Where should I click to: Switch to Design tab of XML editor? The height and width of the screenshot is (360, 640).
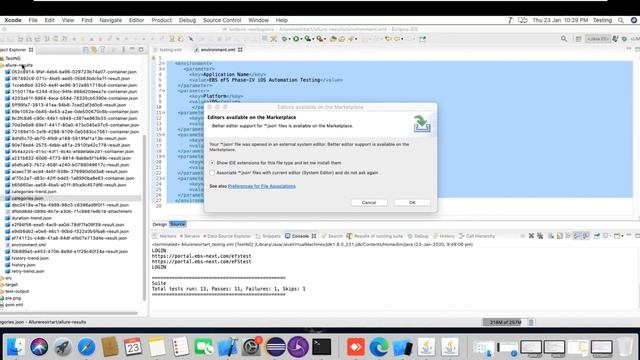tap(160, 224)
